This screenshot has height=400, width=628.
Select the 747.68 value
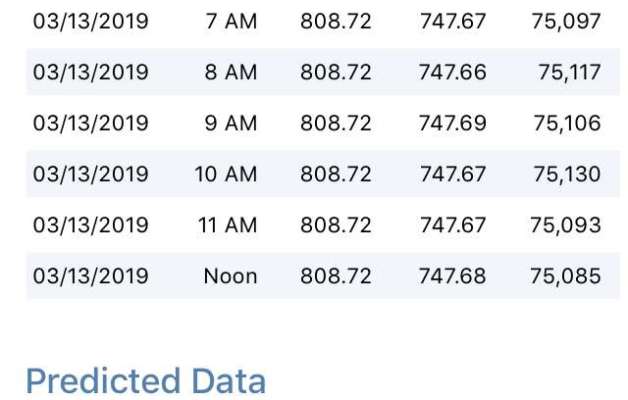point(453,276)
